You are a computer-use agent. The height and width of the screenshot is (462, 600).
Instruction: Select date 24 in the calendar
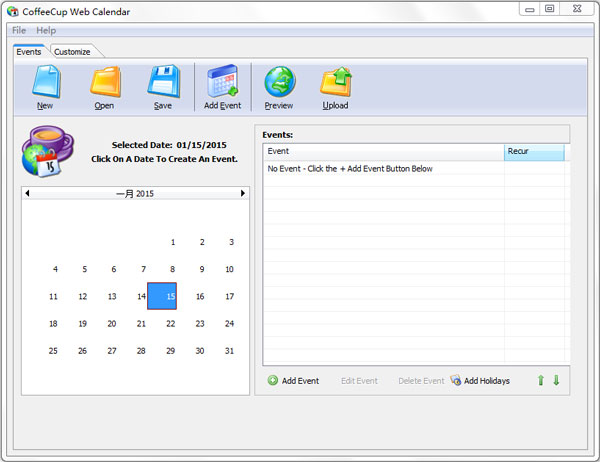[x=230, y=323]
